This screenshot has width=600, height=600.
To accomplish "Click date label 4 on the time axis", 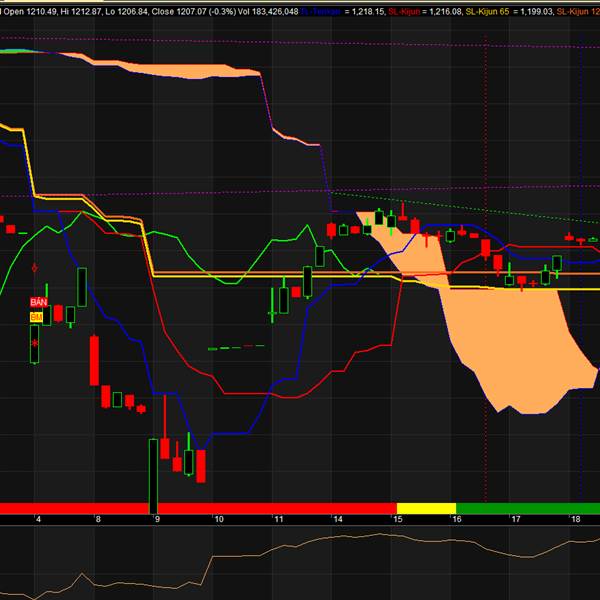I will tap(38, 519).
